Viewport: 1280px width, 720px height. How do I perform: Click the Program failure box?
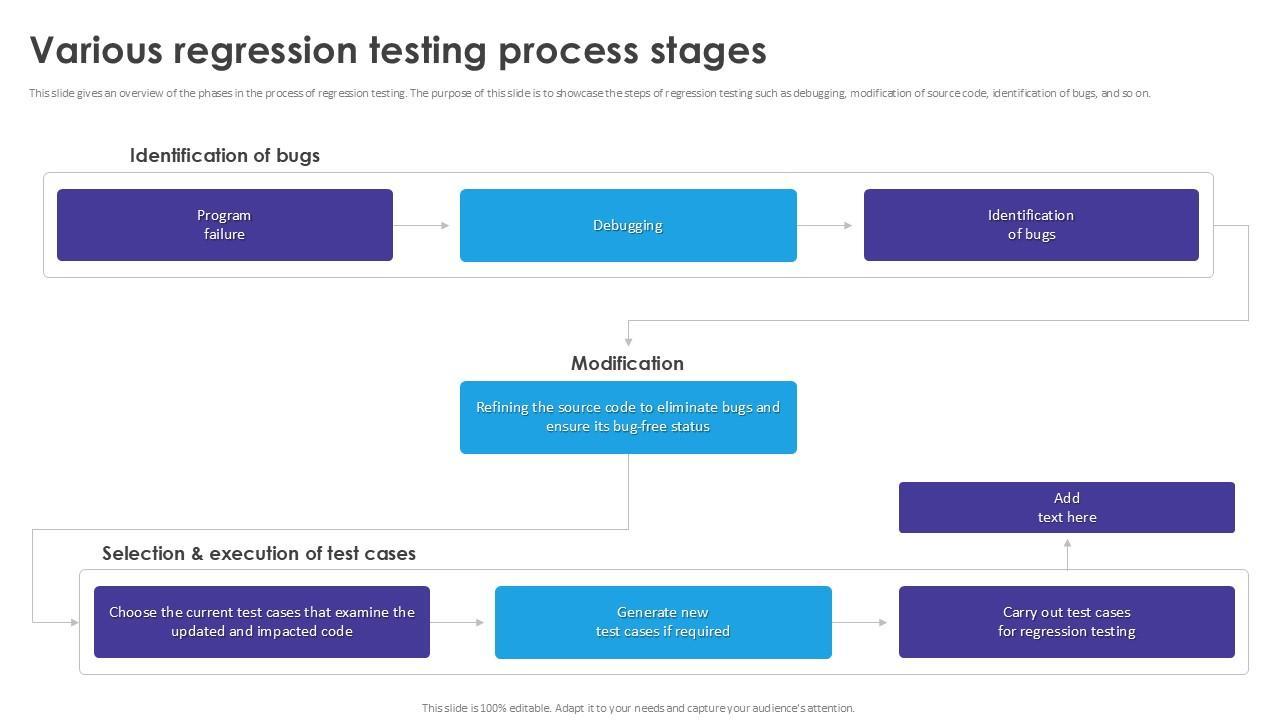224,225
